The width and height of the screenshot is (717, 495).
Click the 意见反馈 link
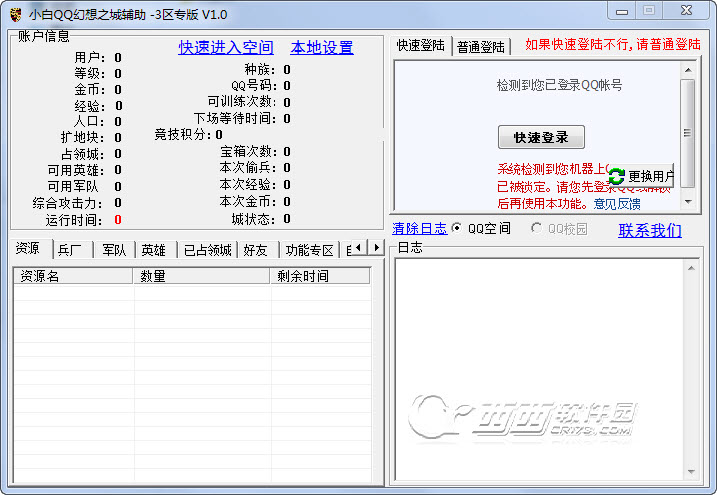[x=617, y=204]
